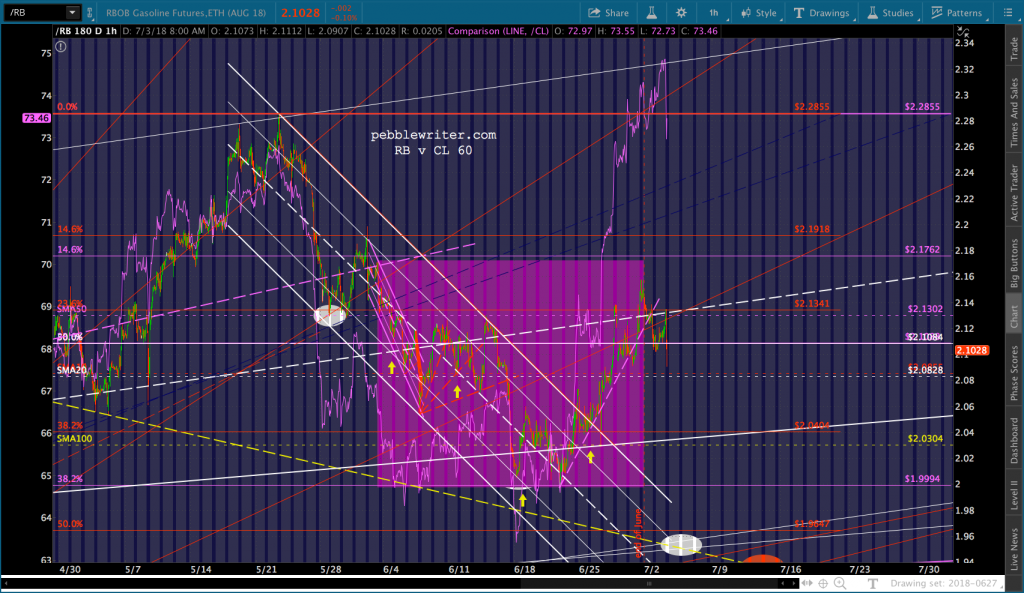
Task: Open the Patterns menu
Action: click(x=957, y=13)
